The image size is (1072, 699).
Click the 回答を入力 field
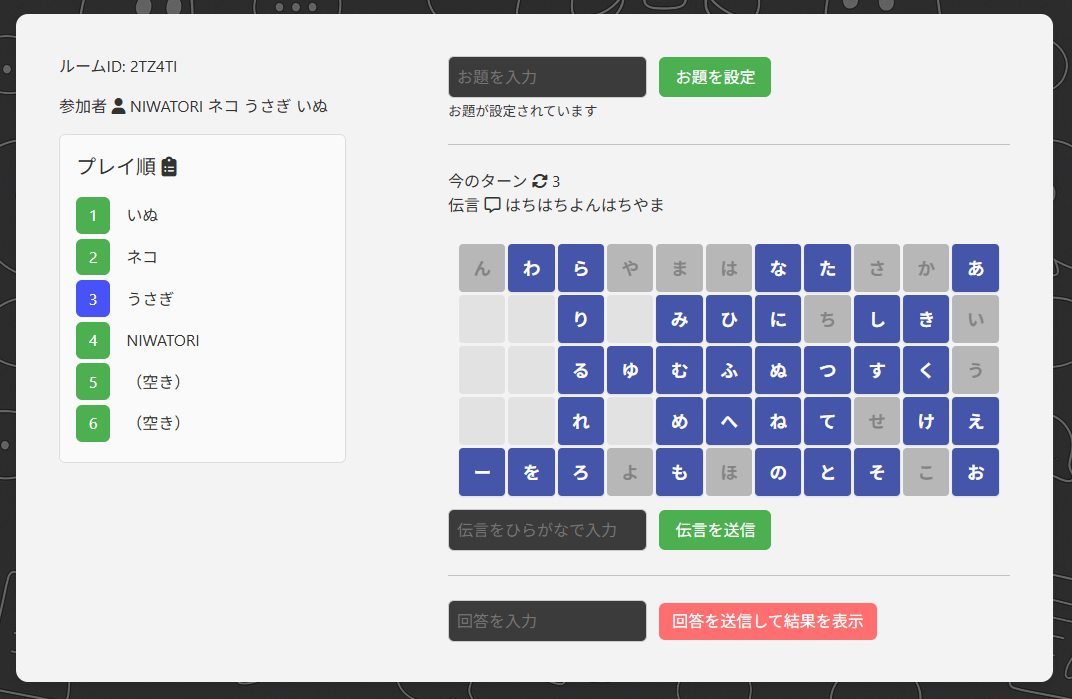(x=547, y=621)
